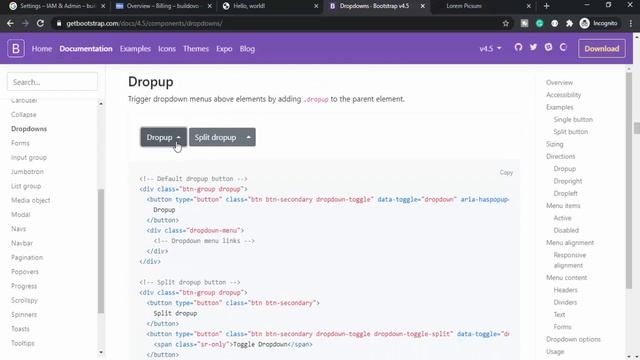This screenshot has width=640, height=360.
Task: Open the v4.5 version dropdown
Action: tap(490, 49)
